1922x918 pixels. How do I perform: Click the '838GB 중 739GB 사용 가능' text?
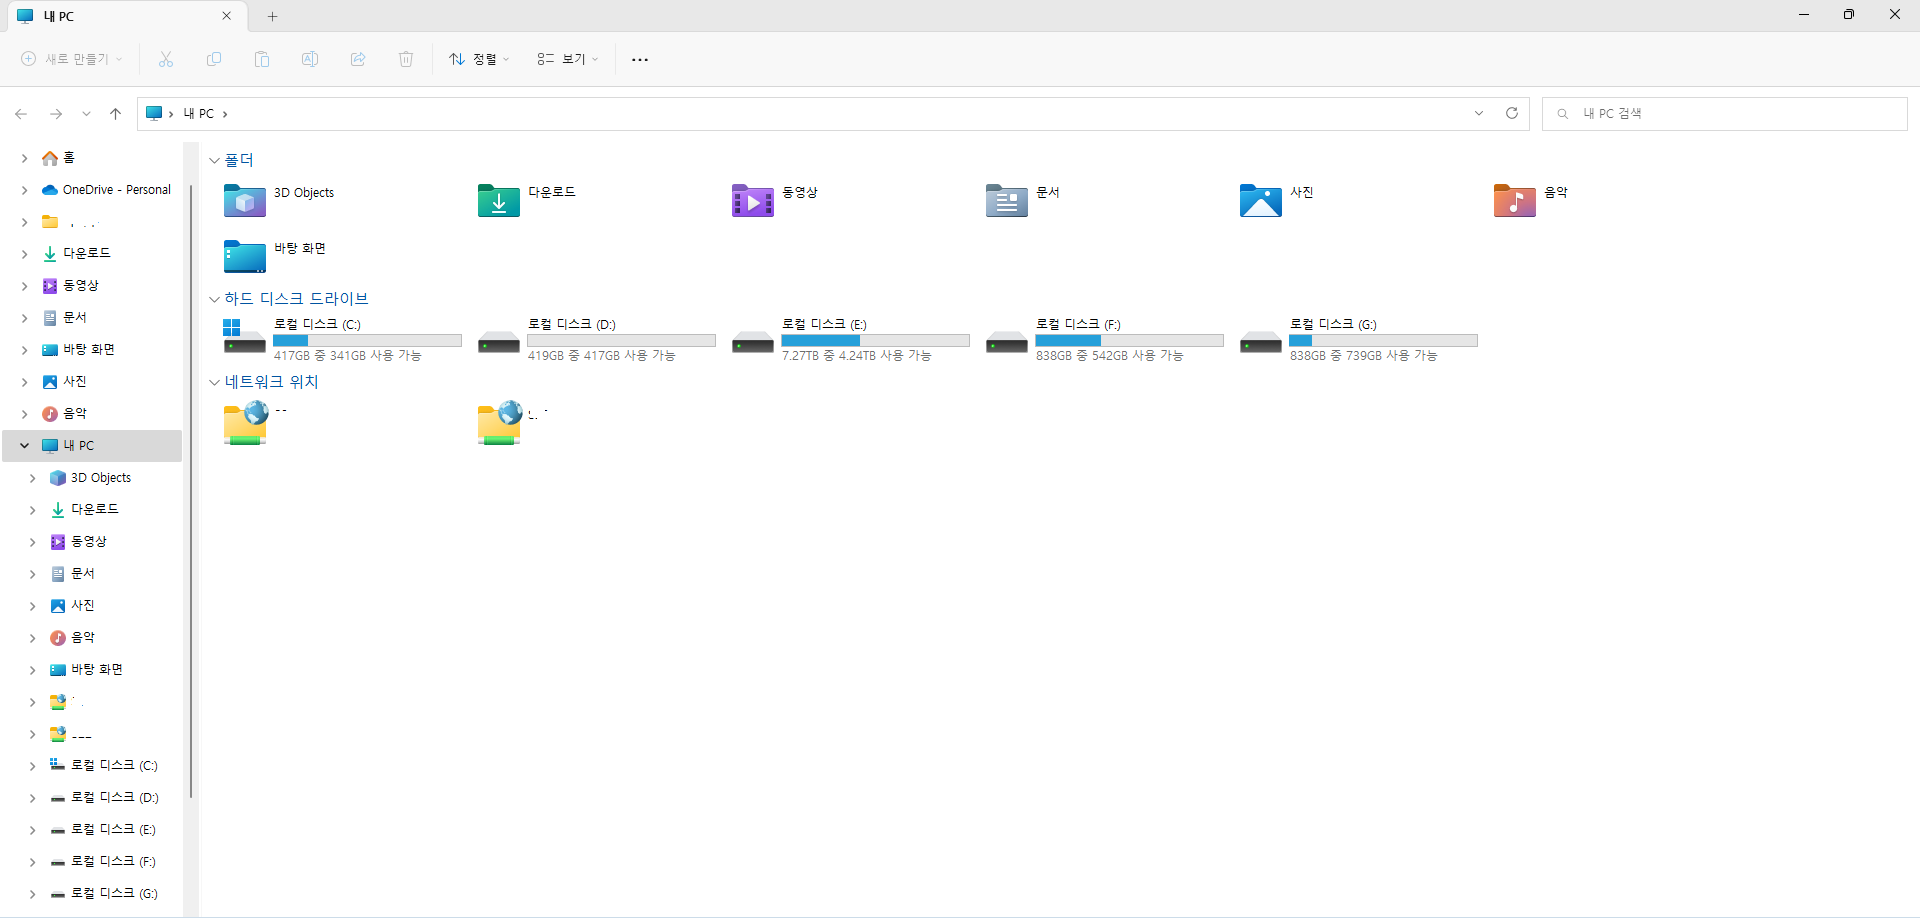click(x=1363, y=356)
